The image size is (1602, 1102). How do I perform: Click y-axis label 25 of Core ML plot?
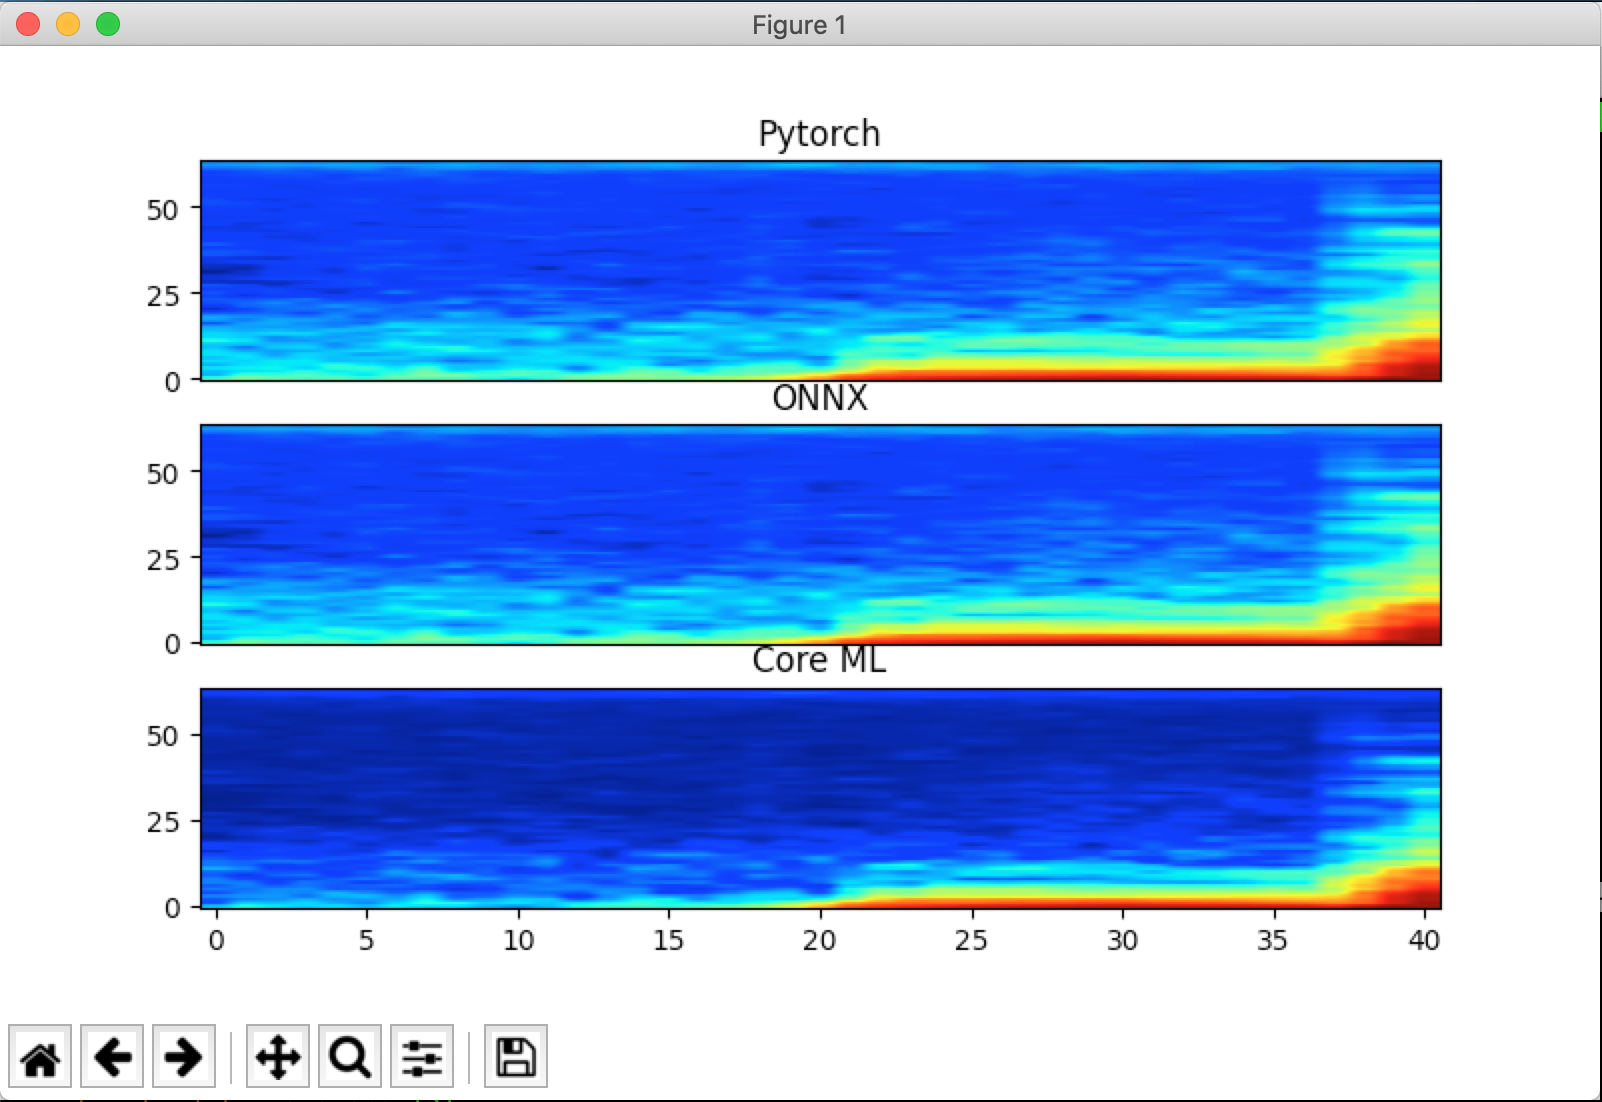coord(162,822)
